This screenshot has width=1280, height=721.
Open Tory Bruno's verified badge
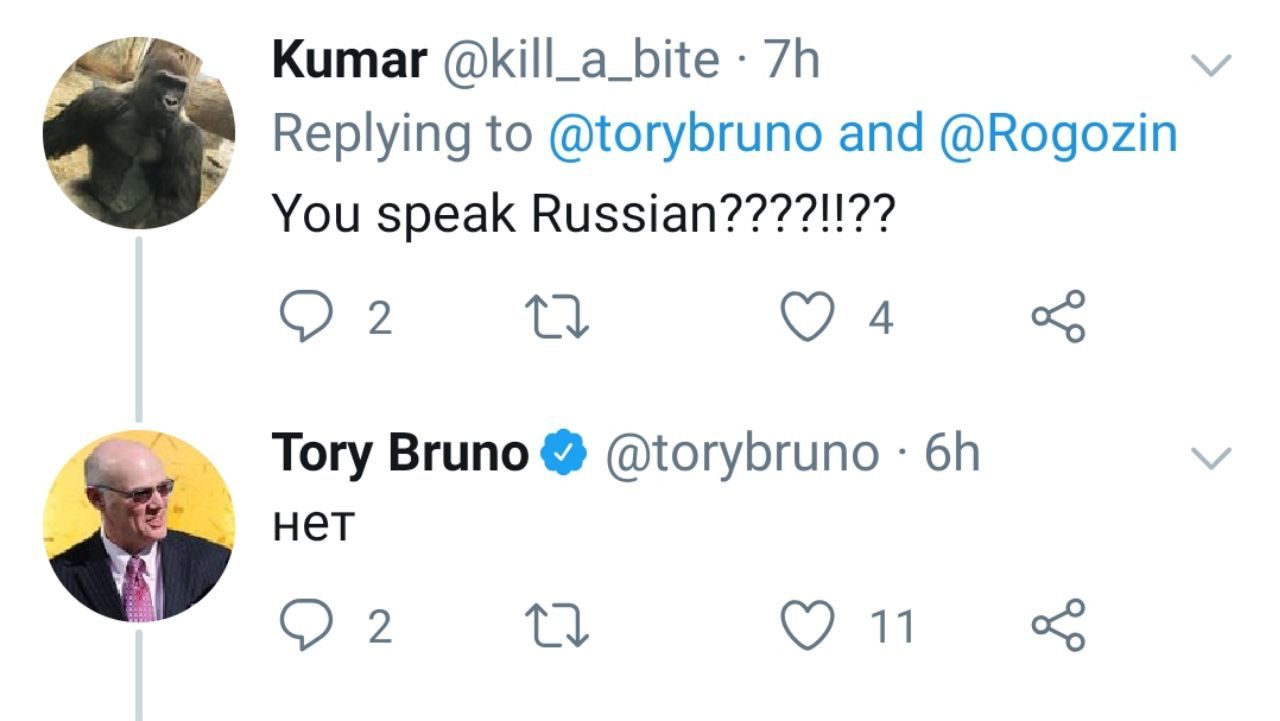pos(564,456)
